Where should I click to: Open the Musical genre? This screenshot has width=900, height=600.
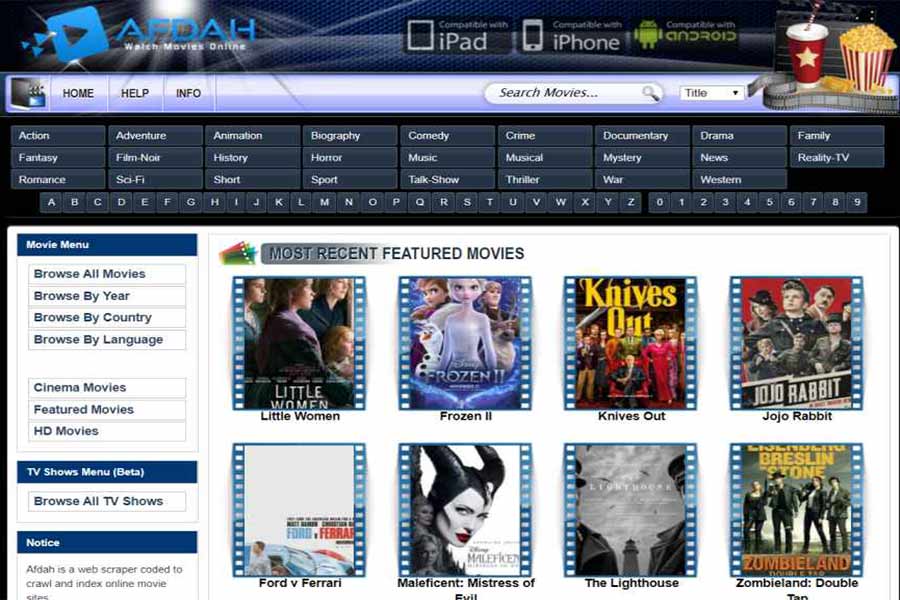(x=545, y=158)
